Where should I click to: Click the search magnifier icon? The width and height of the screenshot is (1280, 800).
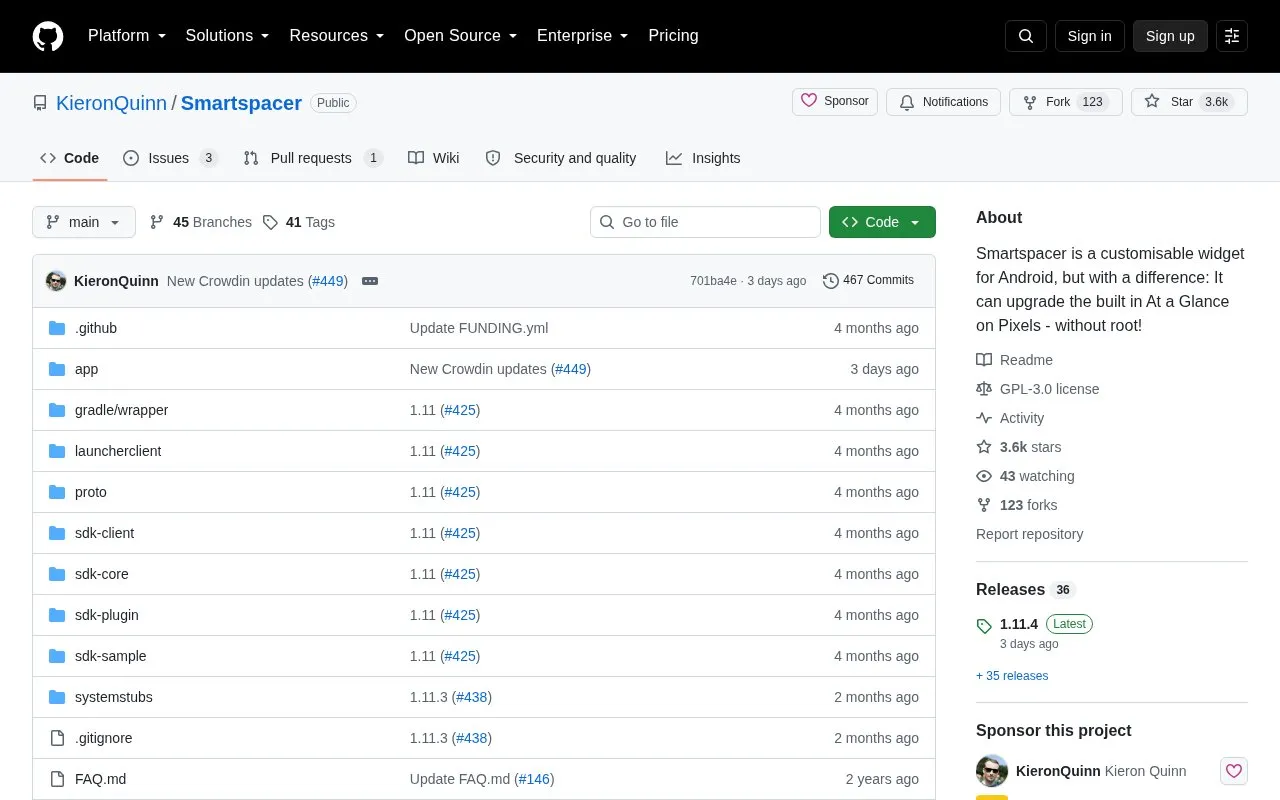click(x=1026, y=36)
